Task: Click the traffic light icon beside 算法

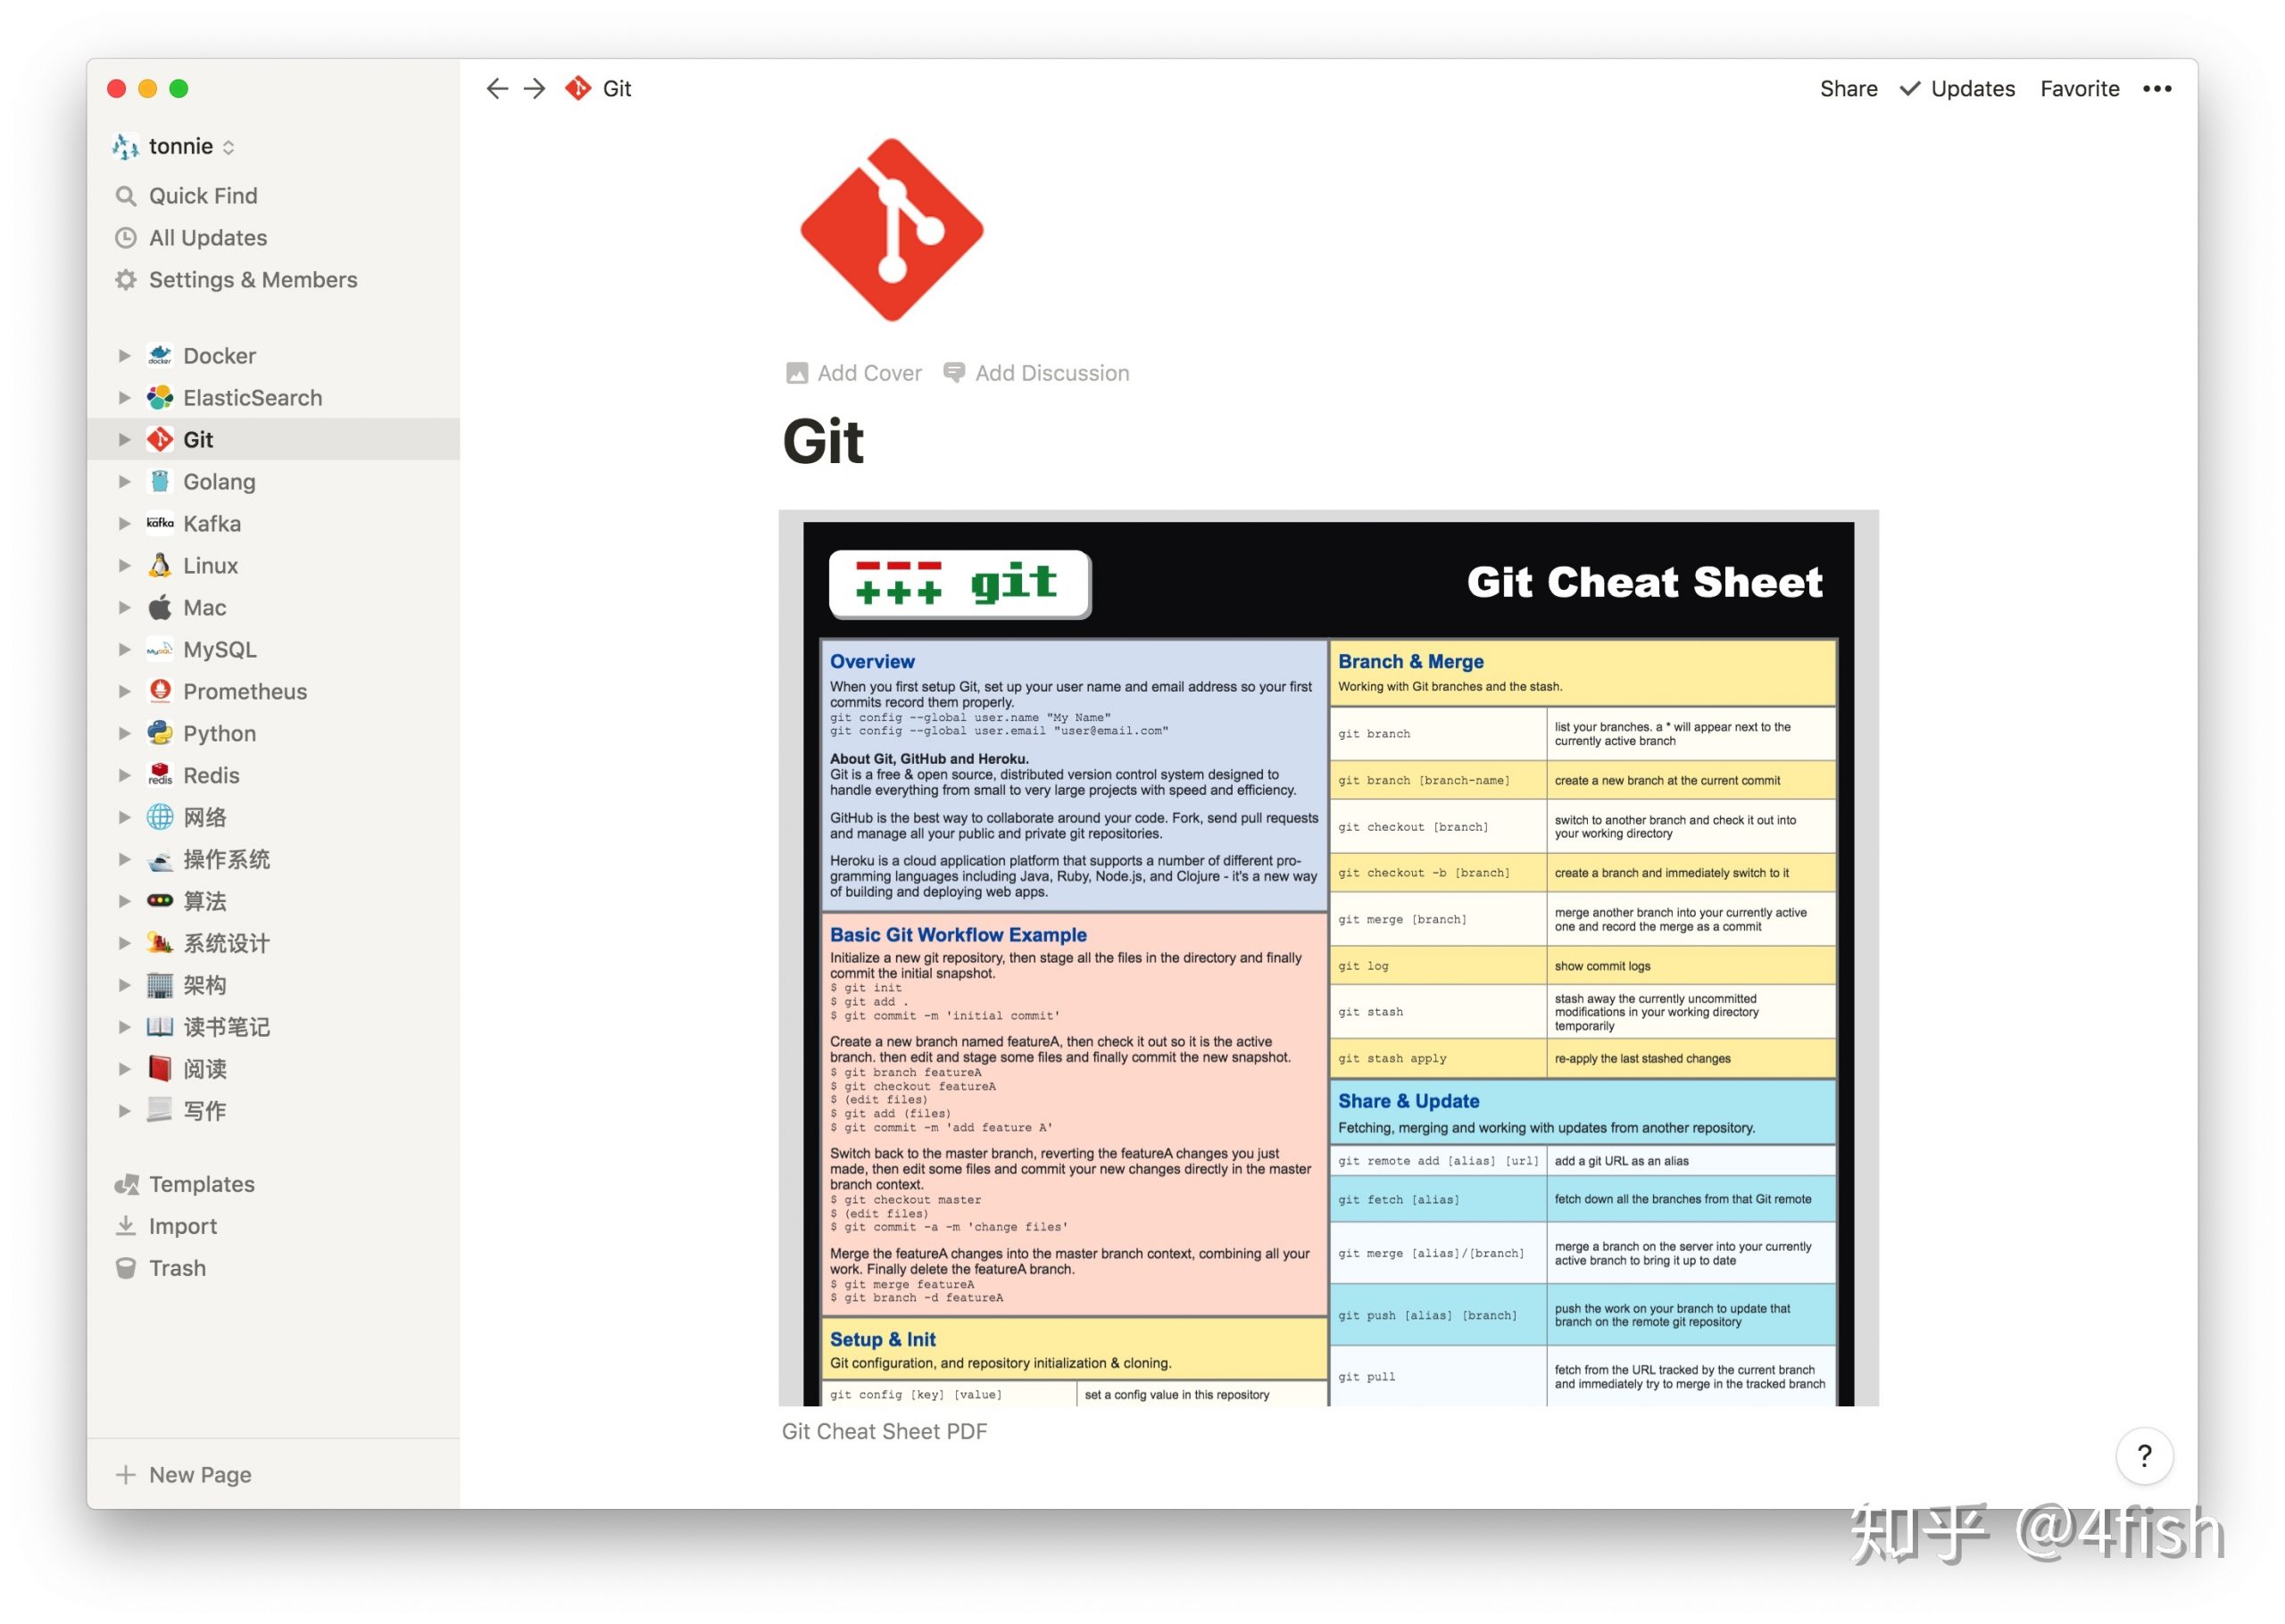Action: coord(160,902)
